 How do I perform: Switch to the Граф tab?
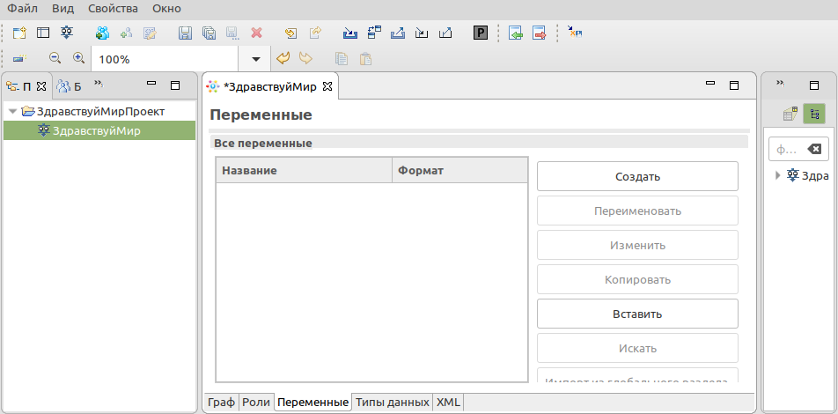(221, 402)
